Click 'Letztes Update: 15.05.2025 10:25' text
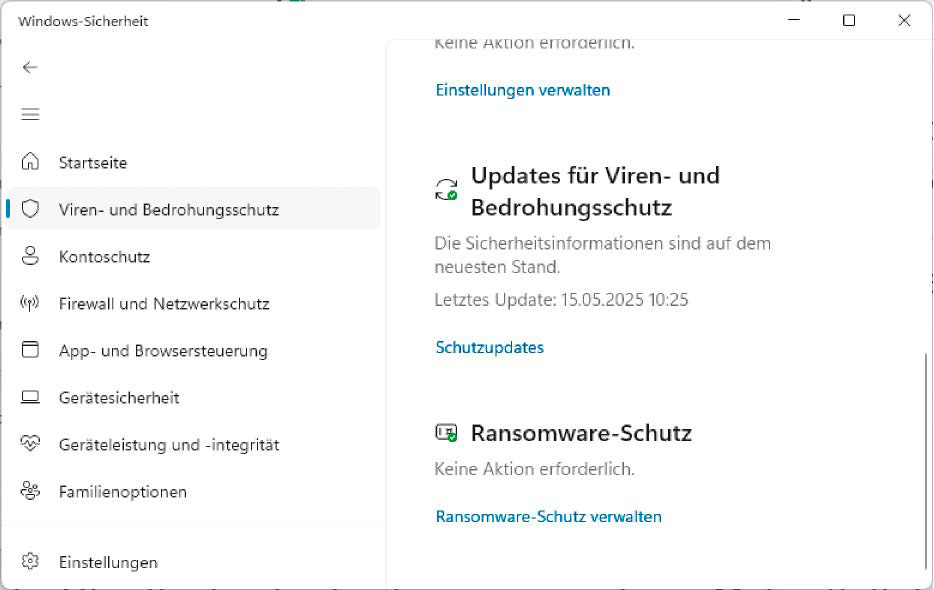Screen dimensions: 934x590 [x=561, y=299]
